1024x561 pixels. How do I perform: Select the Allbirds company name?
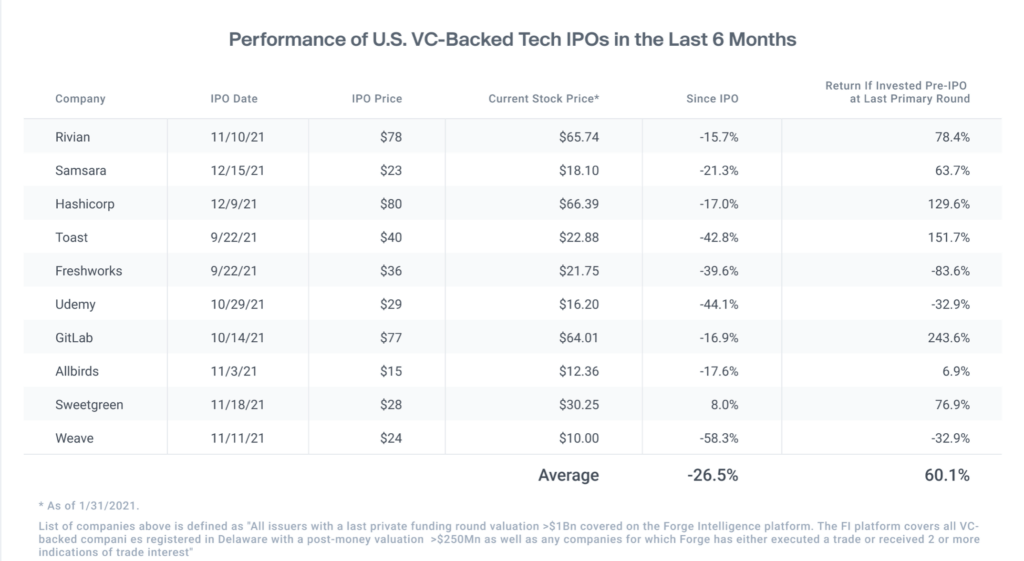[77, 371]
